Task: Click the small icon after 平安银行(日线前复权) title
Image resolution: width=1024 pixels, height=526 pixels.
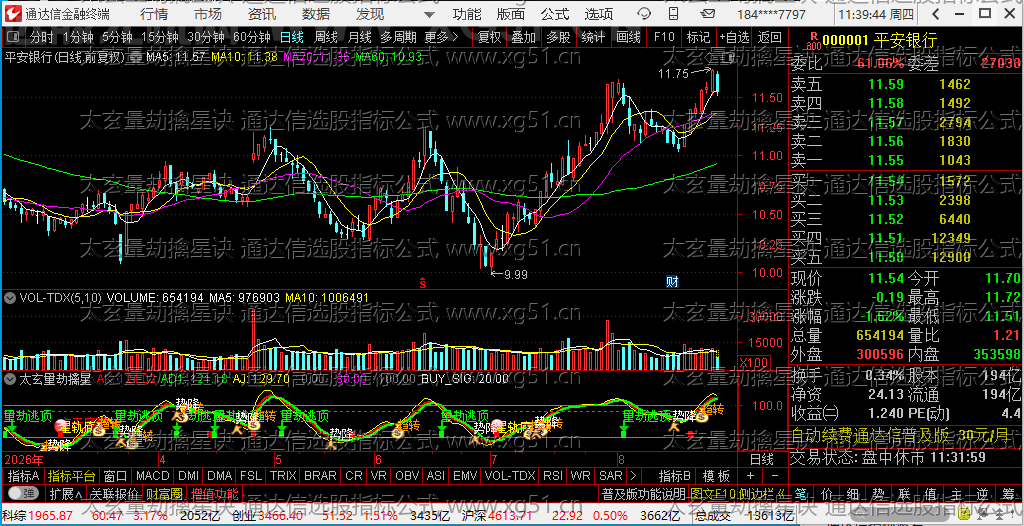Action: click(136, 58)
